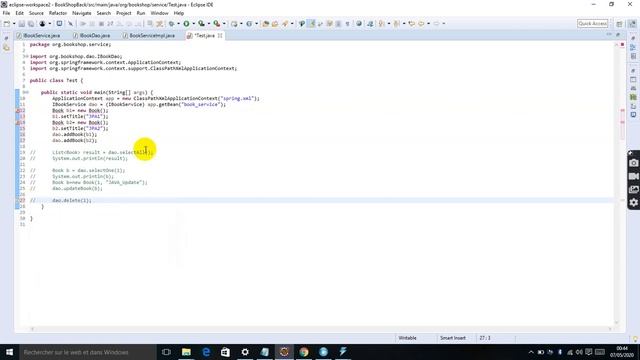Minimize the editor area

click(609, 35)
